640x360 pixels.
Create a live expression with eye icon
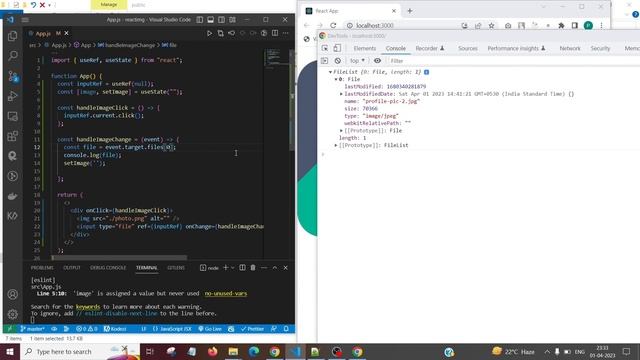378,61
